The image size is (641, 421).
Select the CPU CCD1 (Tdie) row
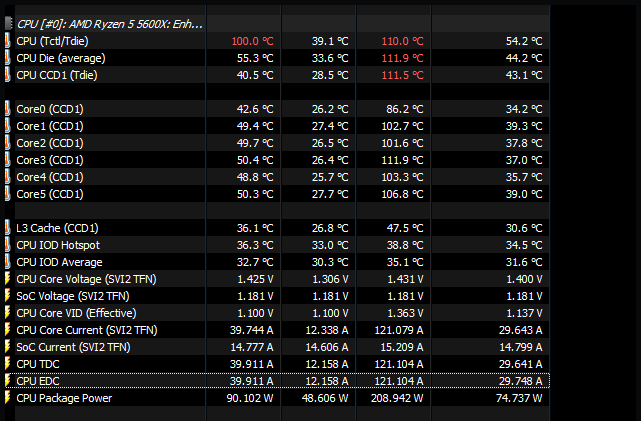(277, 75)
